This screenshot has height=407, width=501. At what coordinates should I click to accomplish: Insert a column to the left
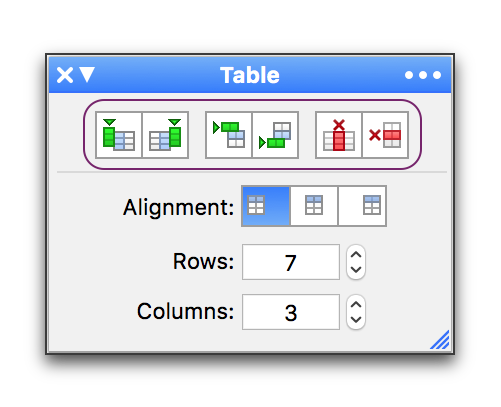coord(119,135)
